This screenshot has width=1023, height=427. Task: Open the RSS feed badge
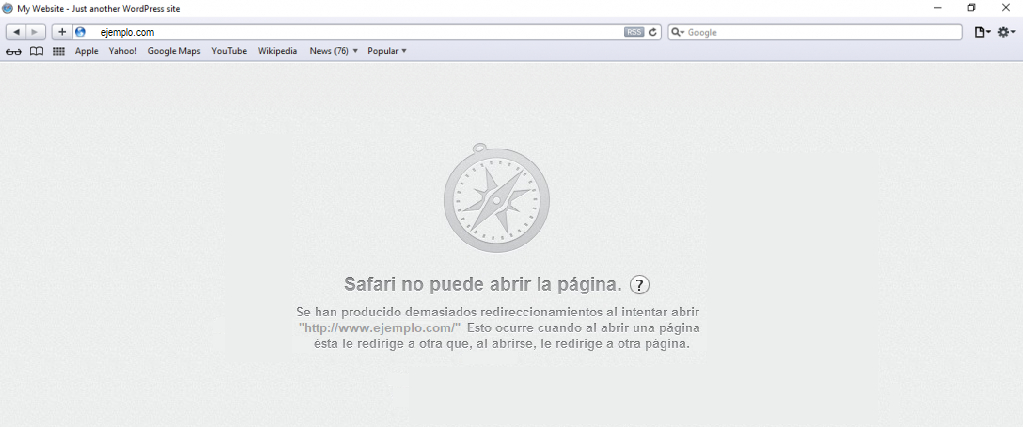coord(634,32)
